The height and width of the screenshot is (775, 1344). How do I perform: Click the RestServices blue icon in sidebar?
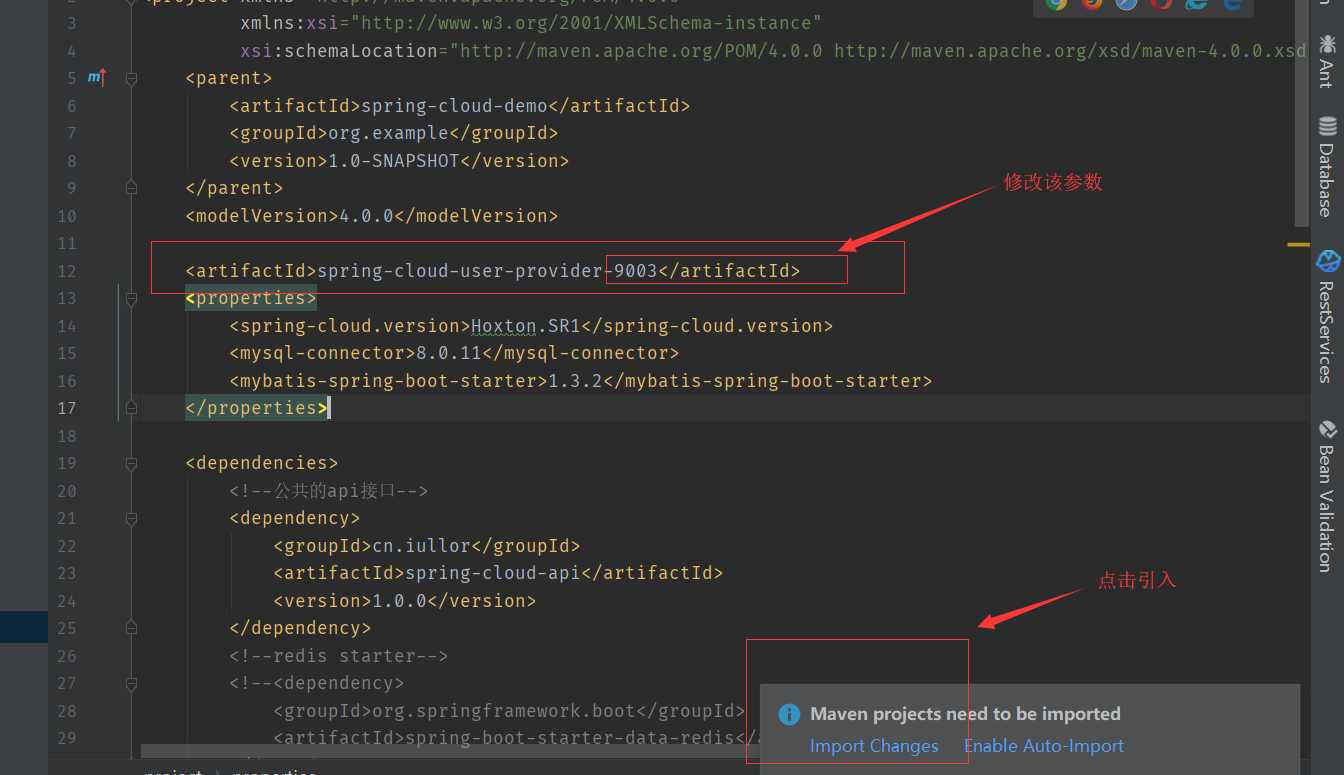(1327, 261)
